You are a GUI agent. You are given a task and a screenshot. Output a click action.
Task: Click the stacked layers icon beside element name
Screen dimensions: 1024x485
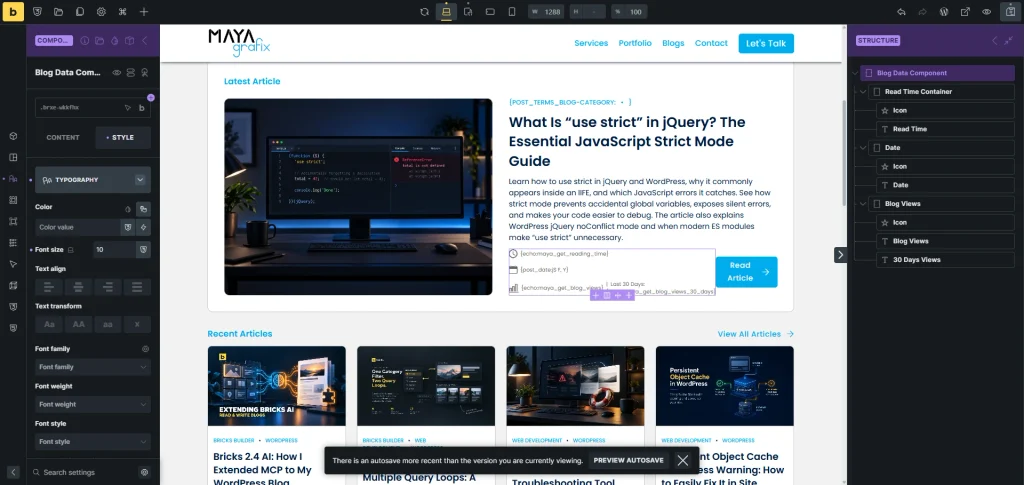[x=131, y=72]
